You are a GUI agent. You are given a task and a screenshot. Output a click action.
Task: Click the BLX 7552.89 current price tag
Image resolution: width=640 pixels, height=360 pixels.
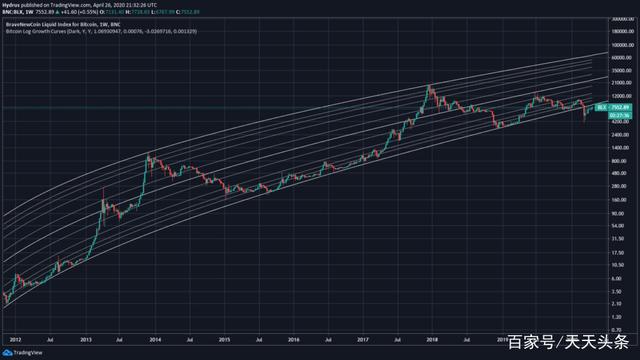click(613, 107)
